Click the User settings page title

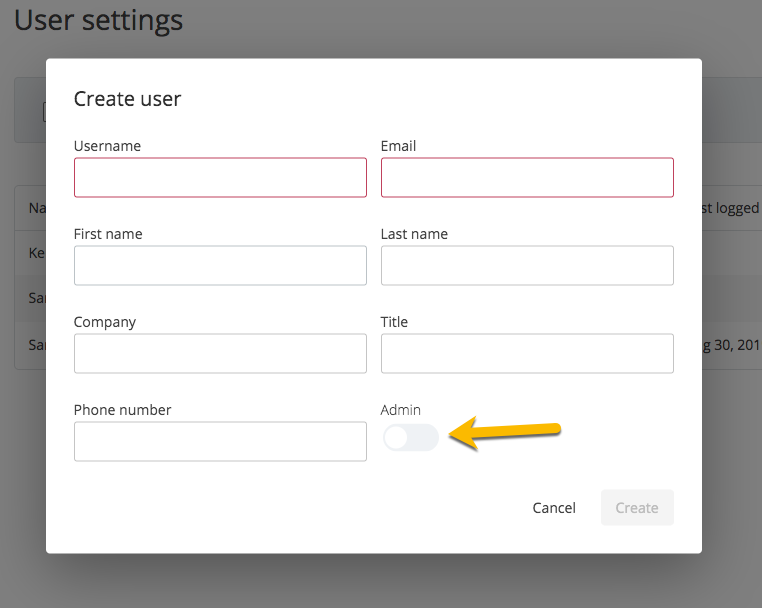(x=98, y=20)
